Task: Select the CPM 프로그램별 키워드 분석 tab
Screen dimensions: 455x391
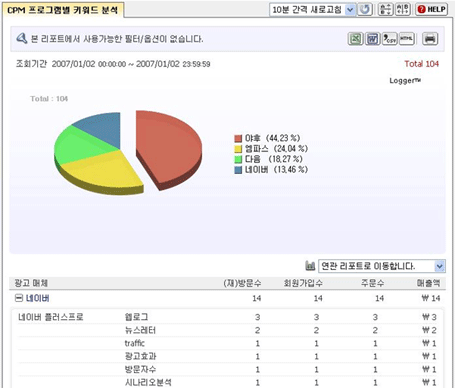Action: click(63, 10)
